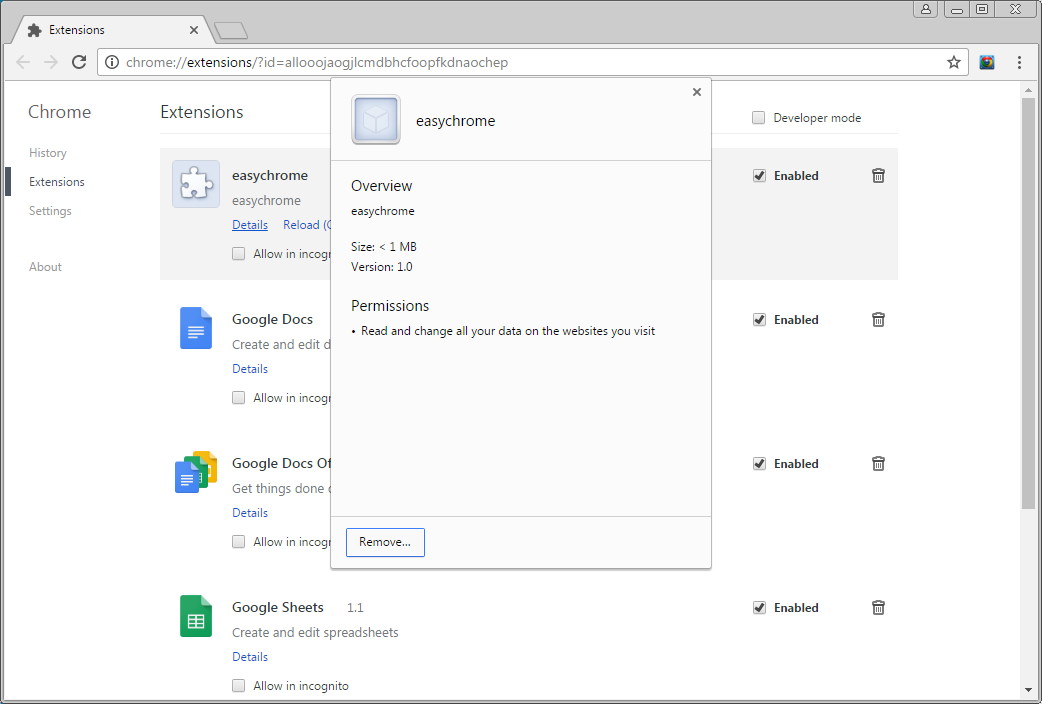Viewport: 1042px width, 704px height.
Task: Delete easychrome using its trash icon
Action: tap(878, 176)
